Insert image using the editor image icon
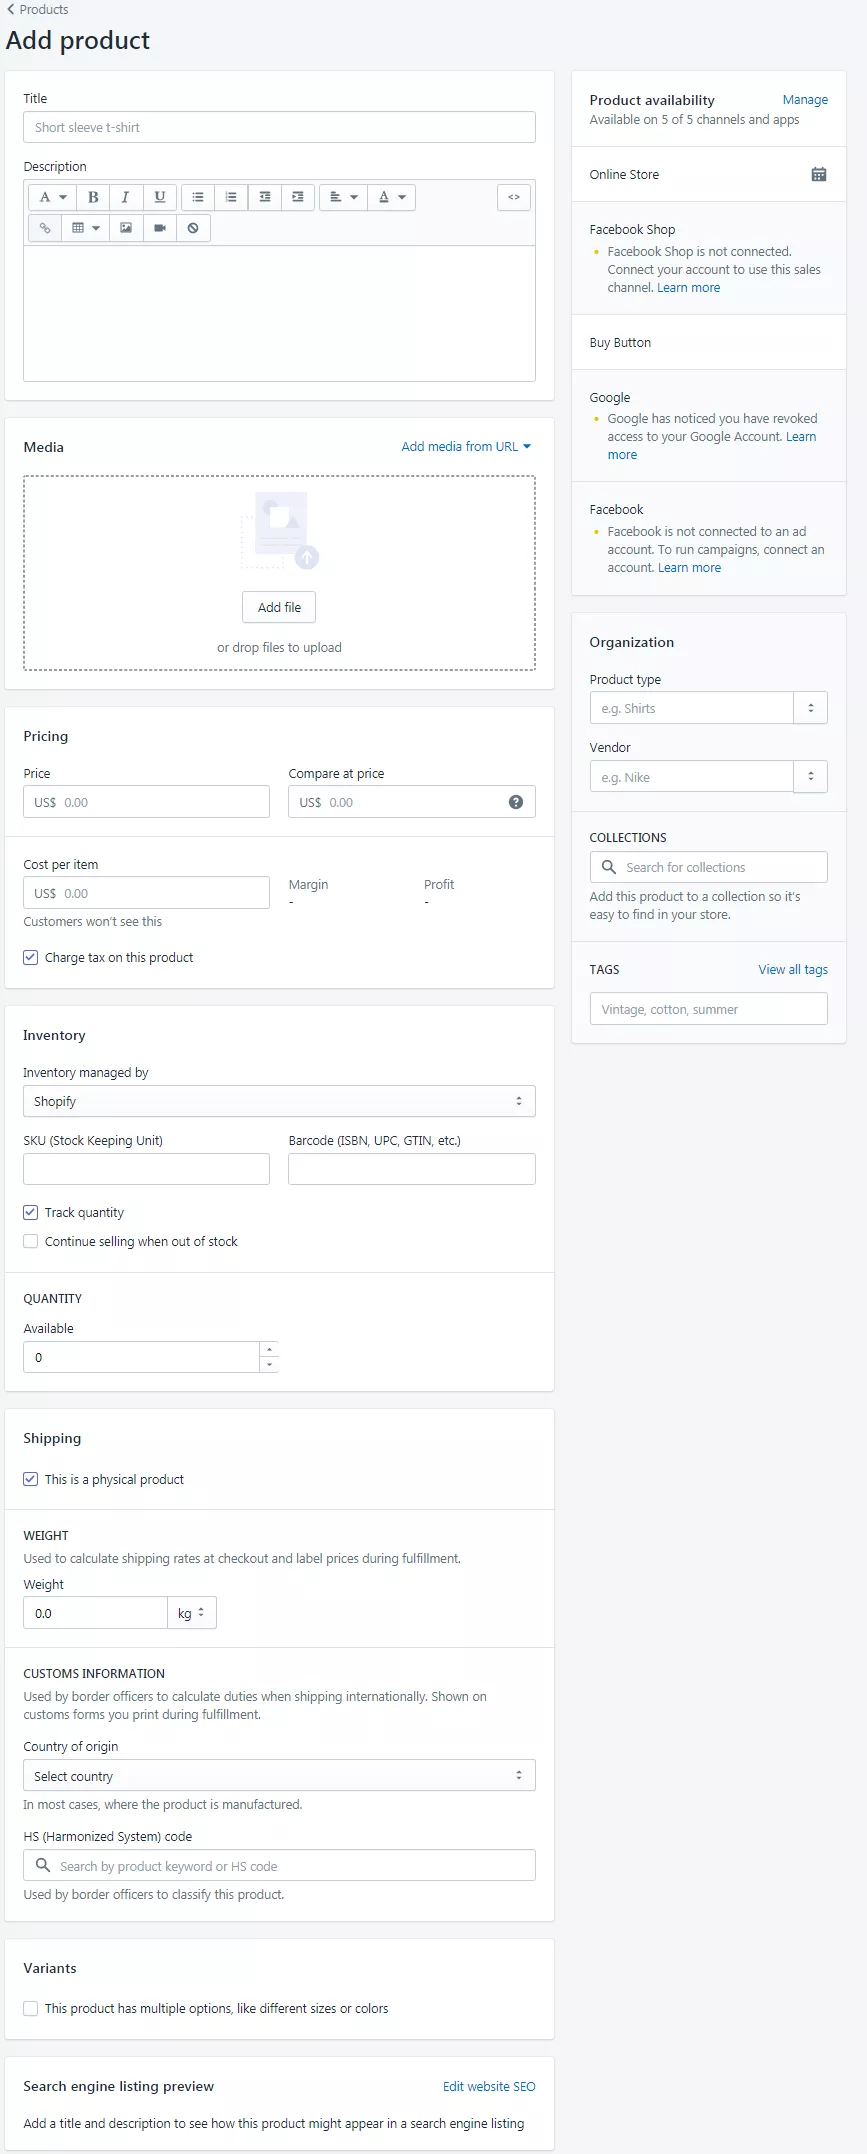 pyautogui.click(x=126, y=228)
